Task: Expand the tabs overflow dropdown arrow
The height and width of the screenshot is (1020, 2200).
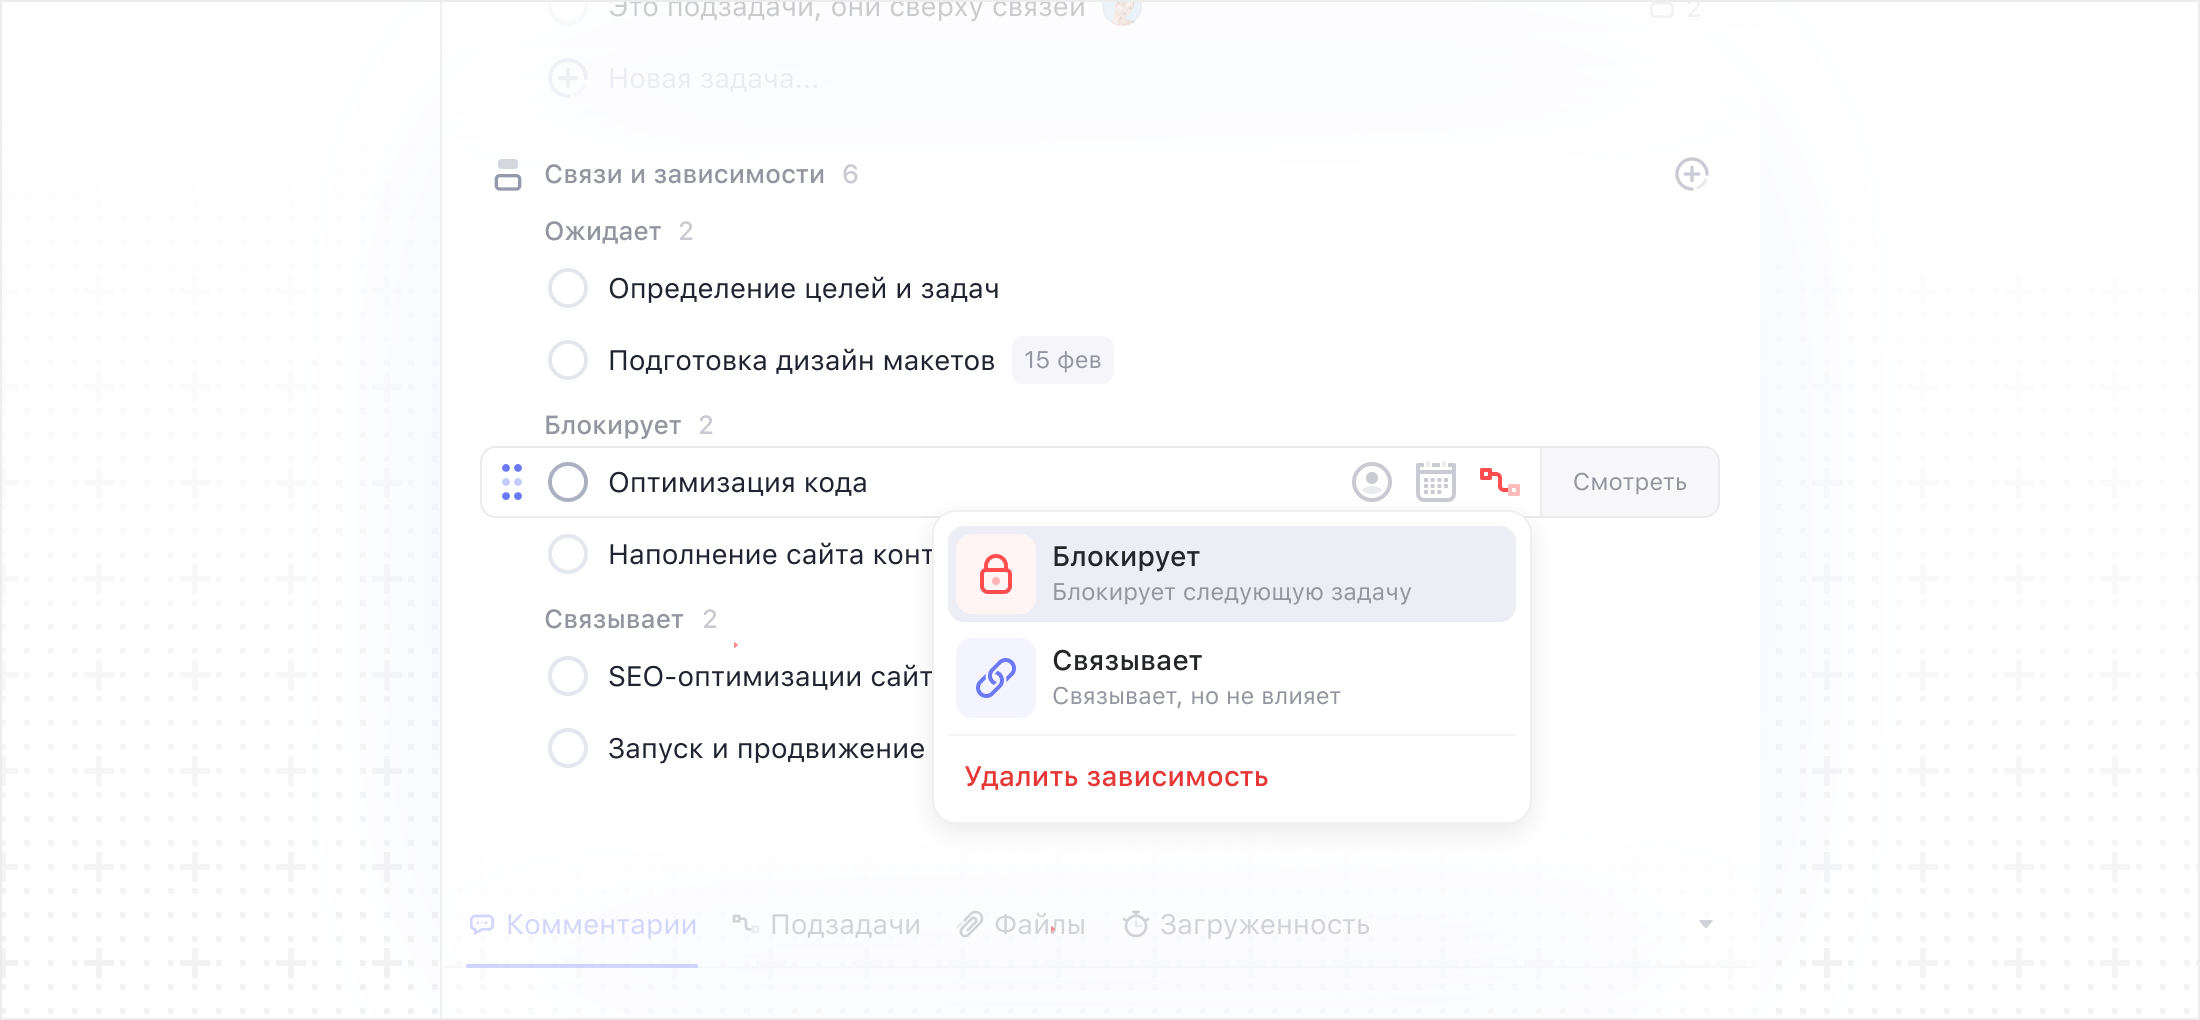Action: click(1706, 924)
